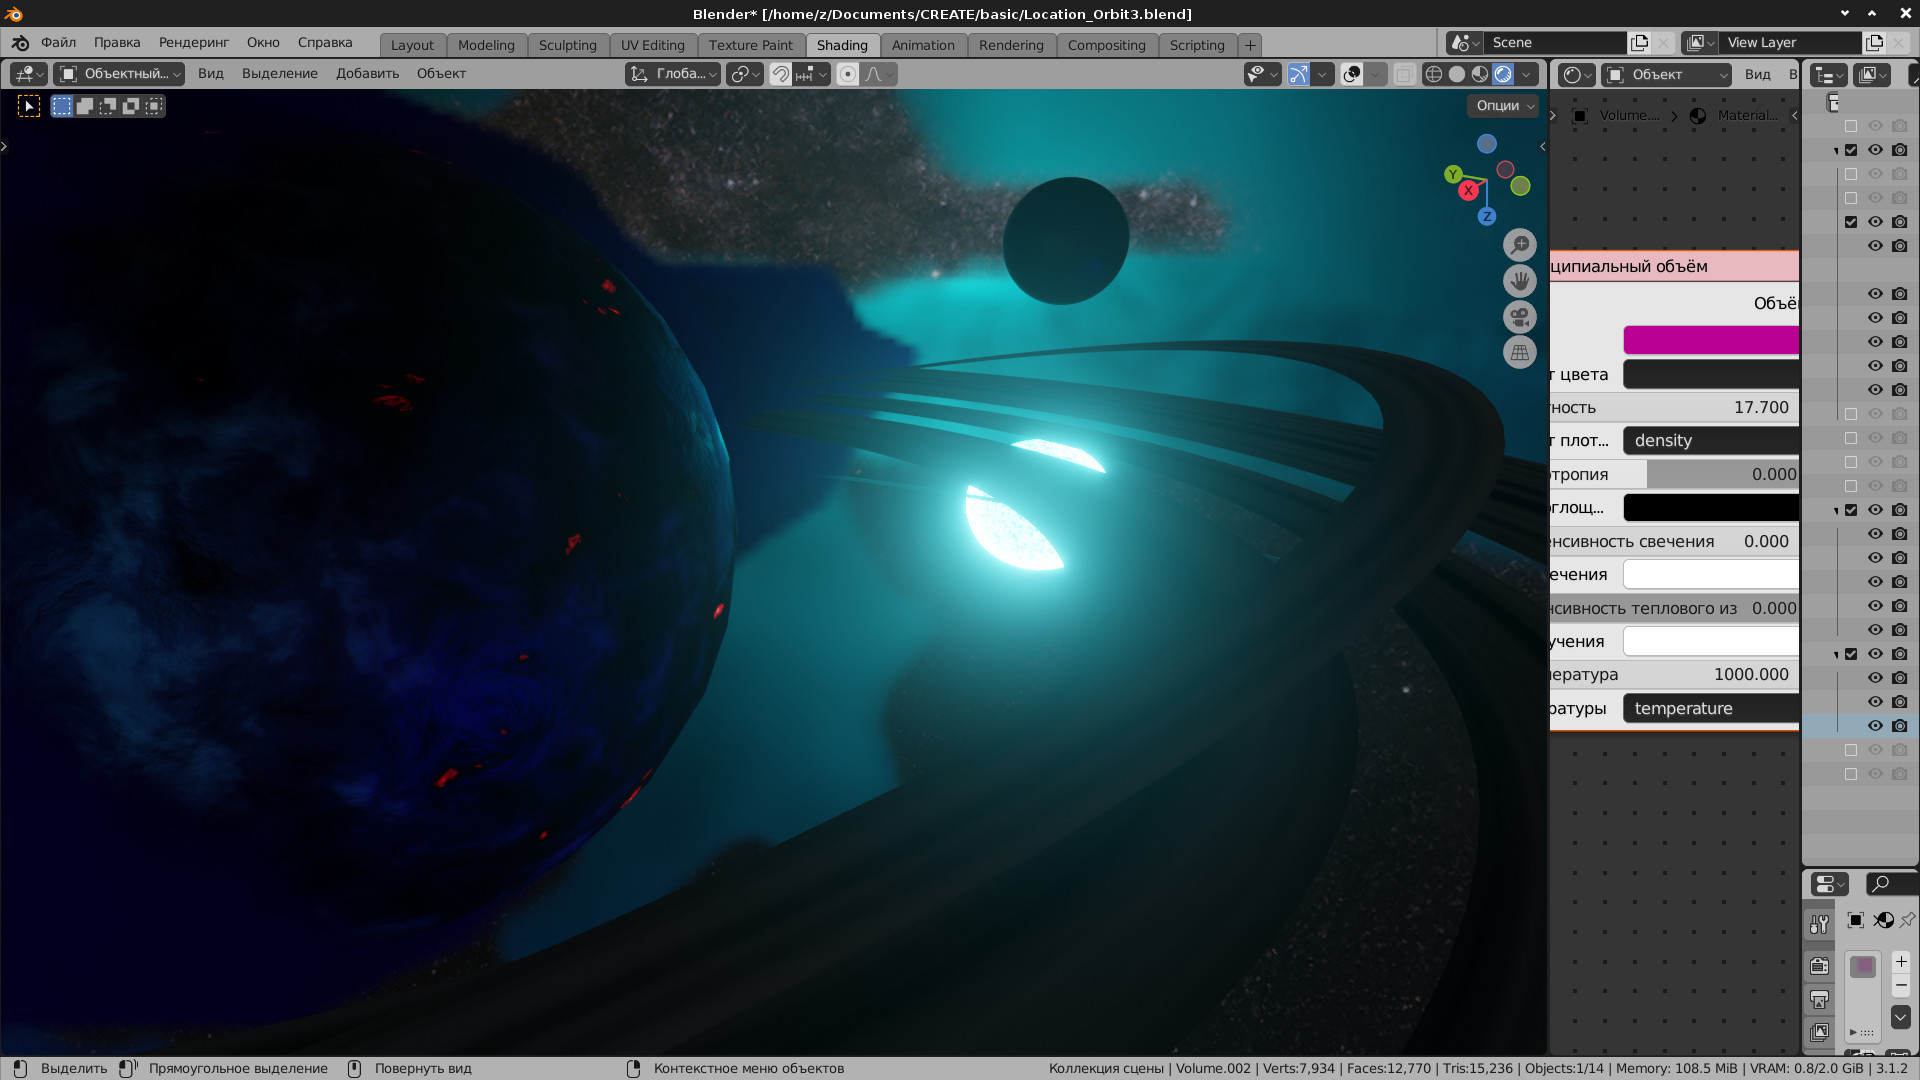Open the Рендеринг menu
This screenshot has height=1080, width=1920.
point(194,42)
